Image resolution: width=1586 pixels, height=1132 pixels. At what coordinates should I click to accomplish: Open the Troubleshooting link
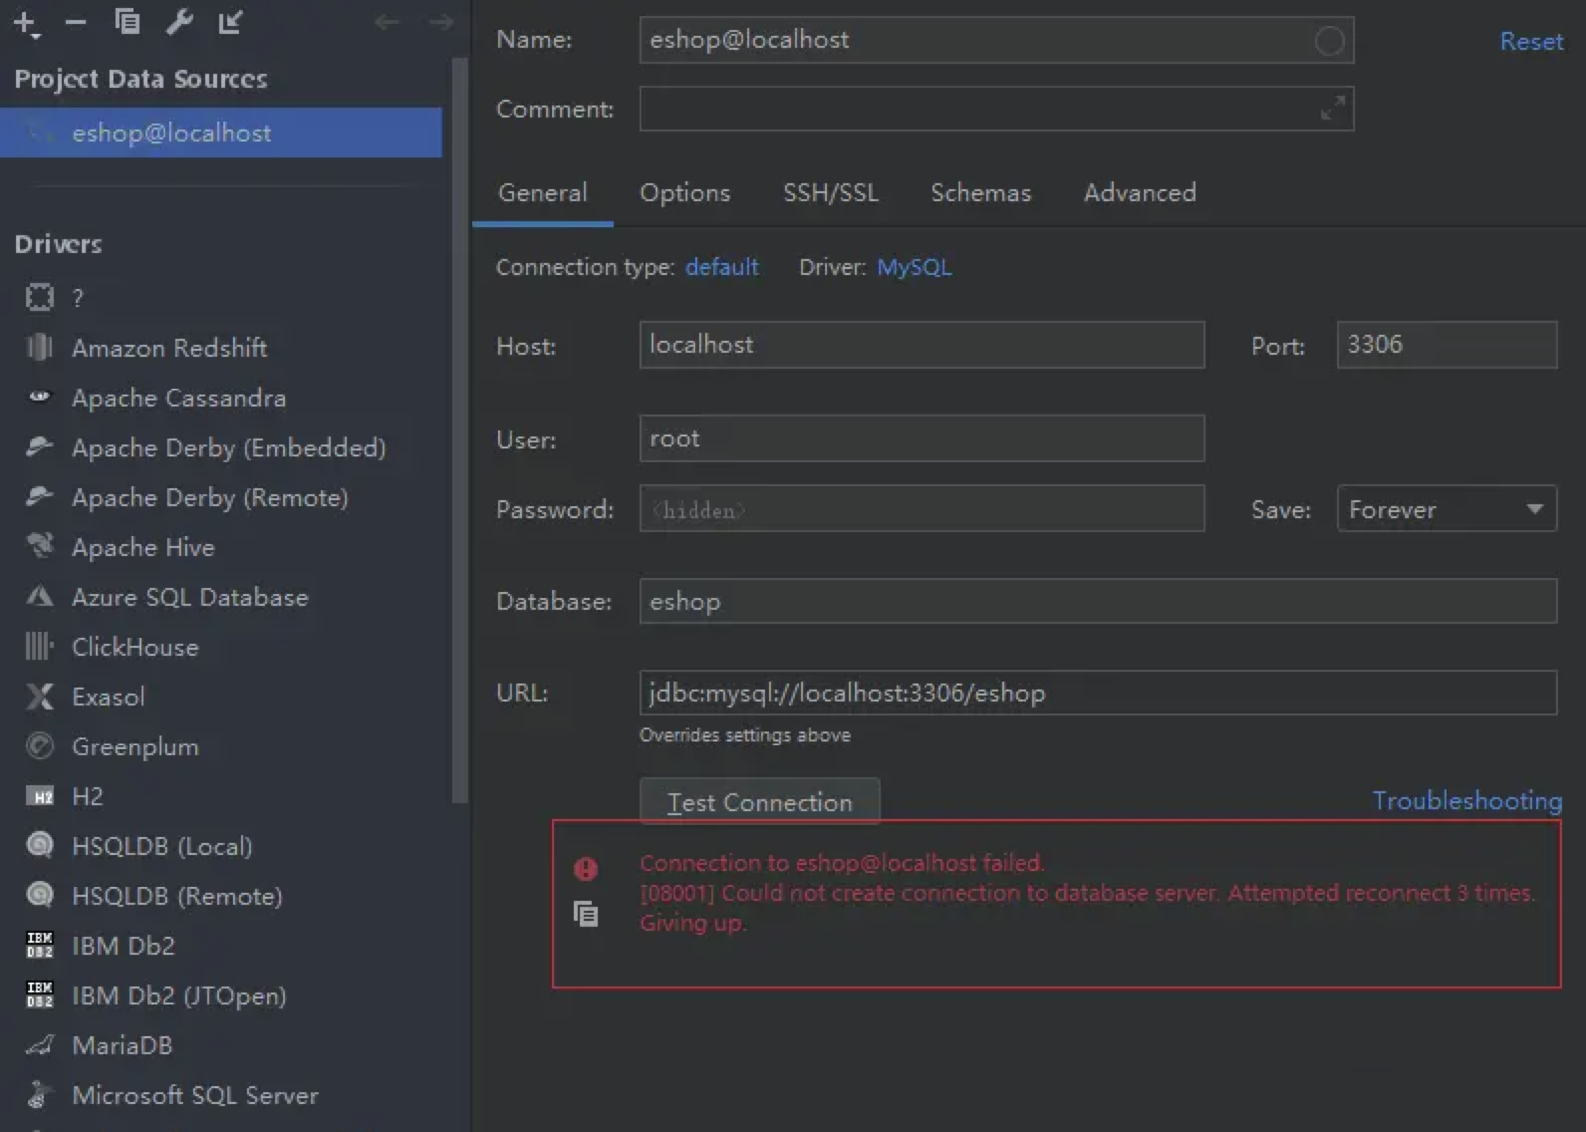(1466, 801)
